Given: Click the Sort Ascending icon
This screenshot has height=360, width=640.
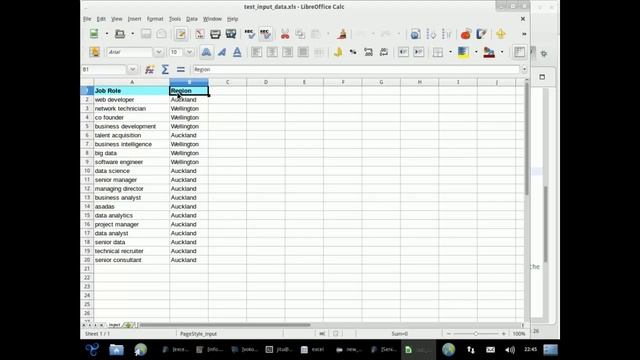Looking at the screenshot, I should tap(431, 34).
